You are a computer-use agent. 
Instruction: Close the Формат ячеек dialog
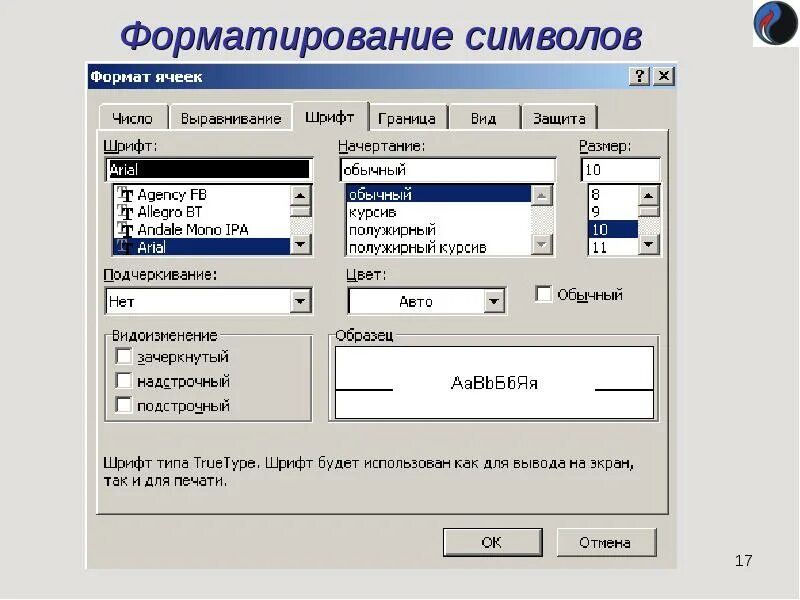[x=664, y=77]
